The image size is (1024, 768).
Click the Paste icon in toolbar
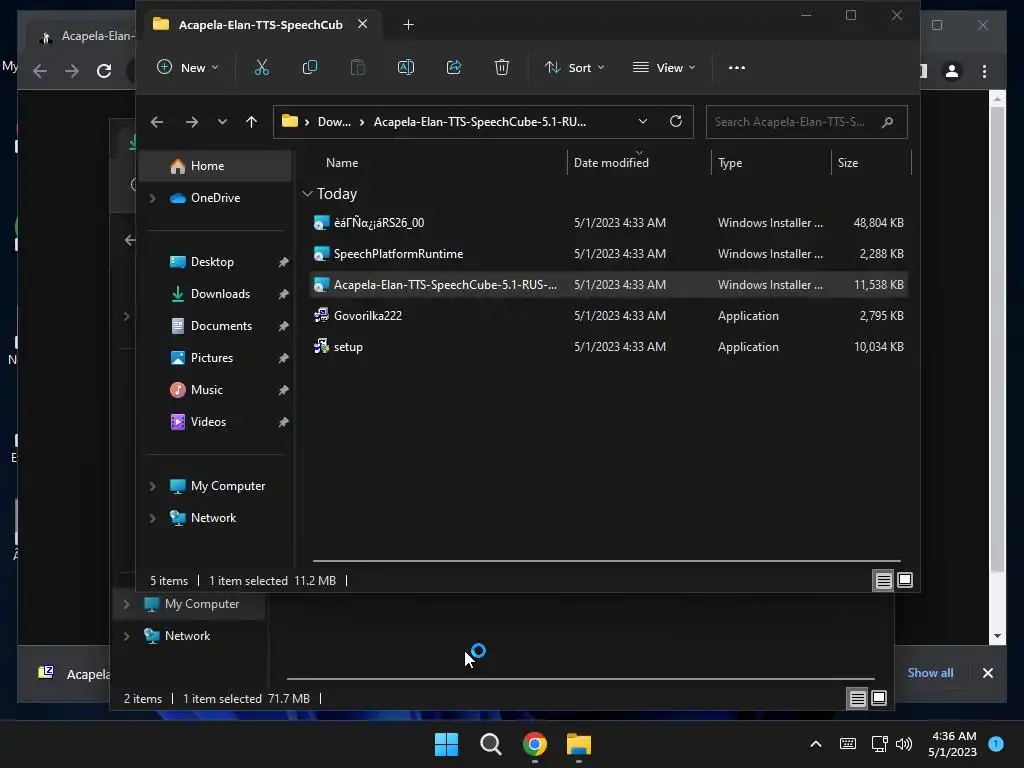point(357,67)
